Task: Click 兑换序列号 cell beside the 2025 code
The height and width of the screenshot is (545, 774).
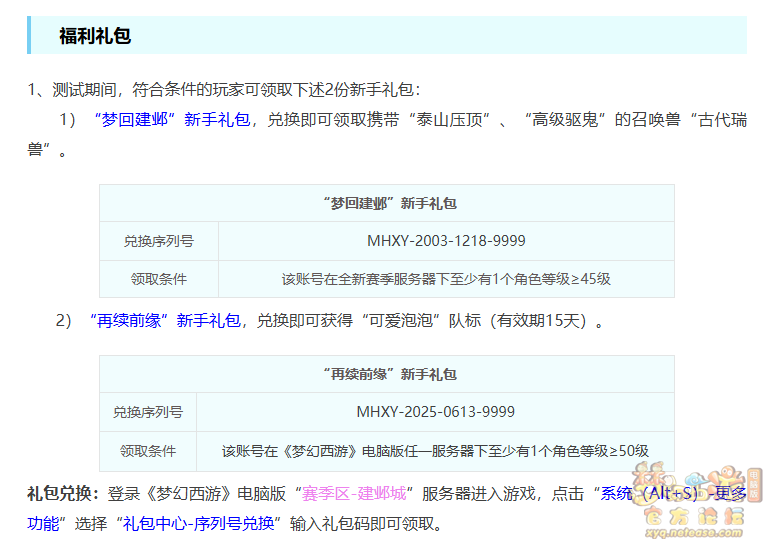Action: pyautogui.click(x=148, y=412)
